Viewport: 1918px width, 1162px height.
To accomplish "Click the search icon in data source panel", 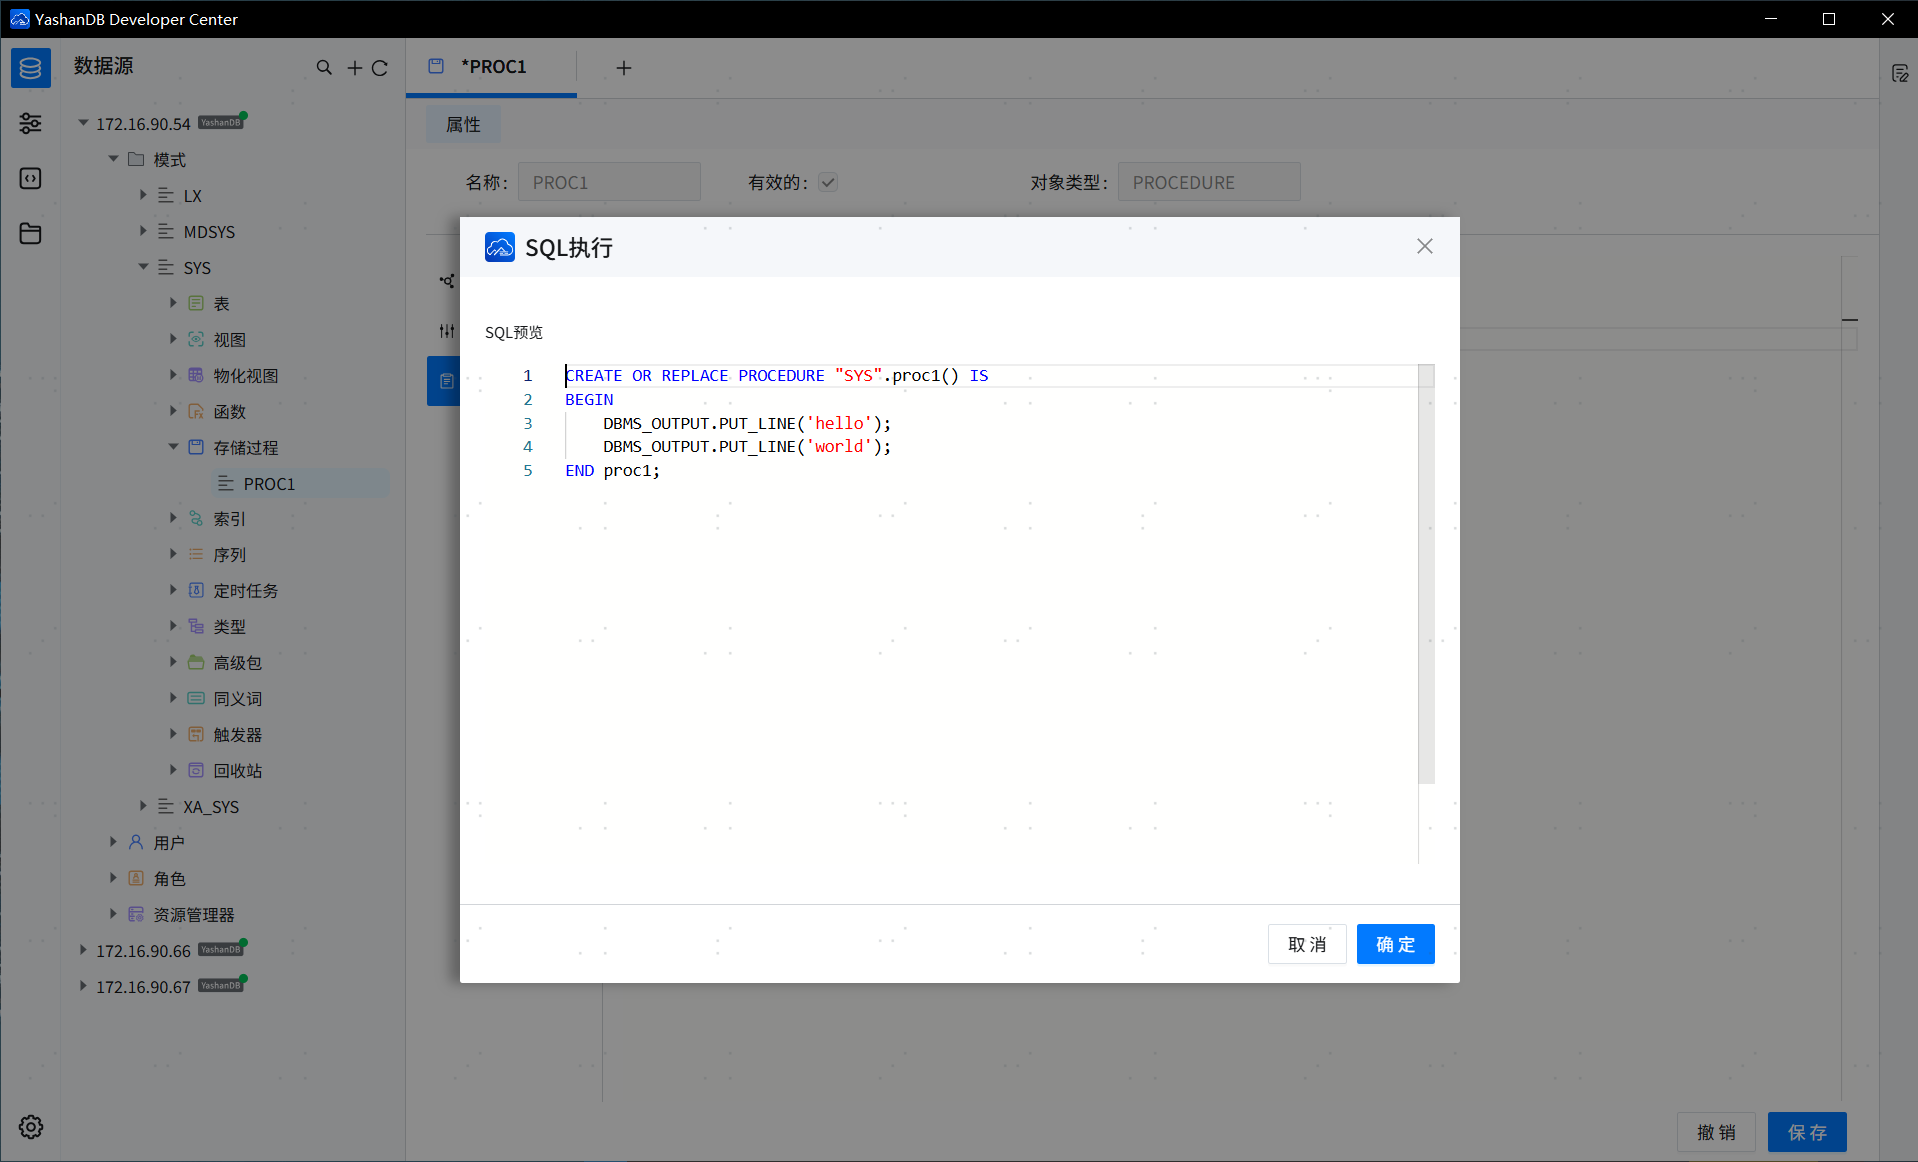I will click(324, 68).
